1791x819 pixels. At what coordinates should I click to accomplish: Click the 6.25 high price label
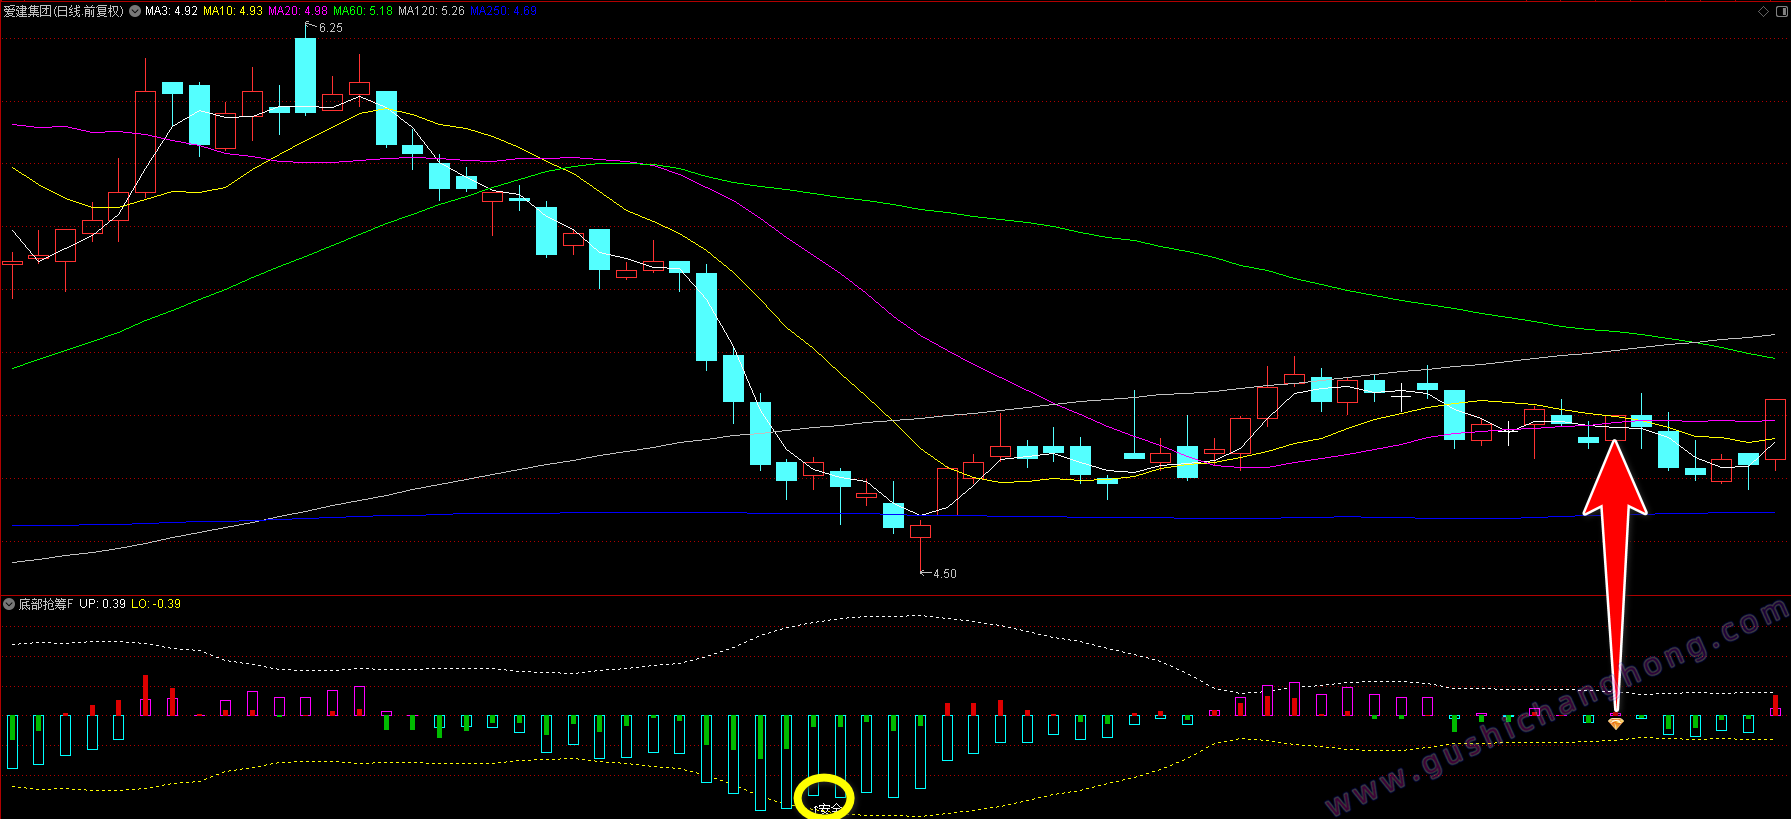click(330, 28)
